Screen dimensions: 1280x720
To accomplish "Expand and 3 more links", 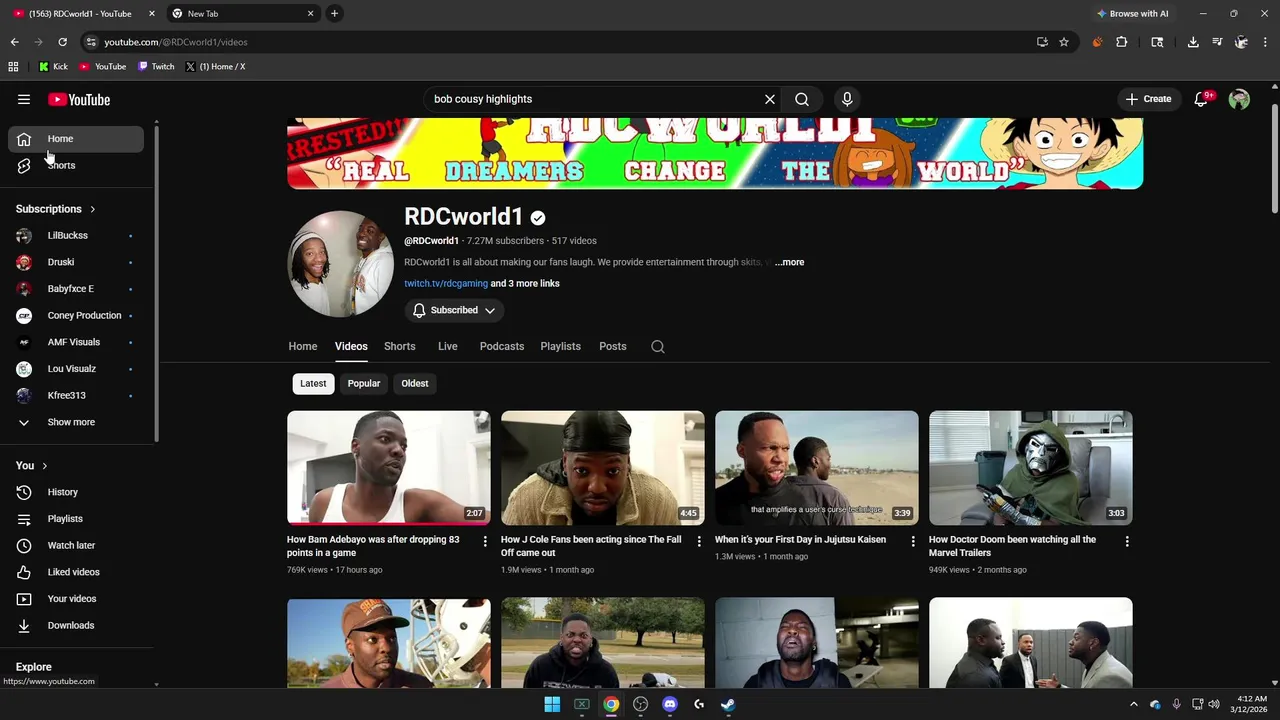I will (x=525, y=284).
